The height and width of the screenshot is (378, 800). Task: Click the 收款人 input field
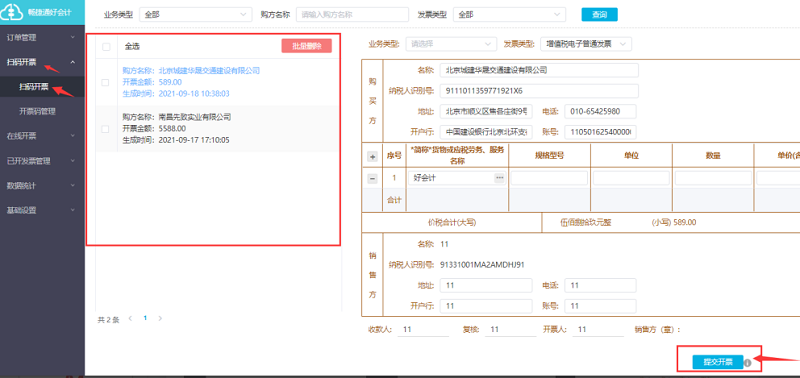423,330
